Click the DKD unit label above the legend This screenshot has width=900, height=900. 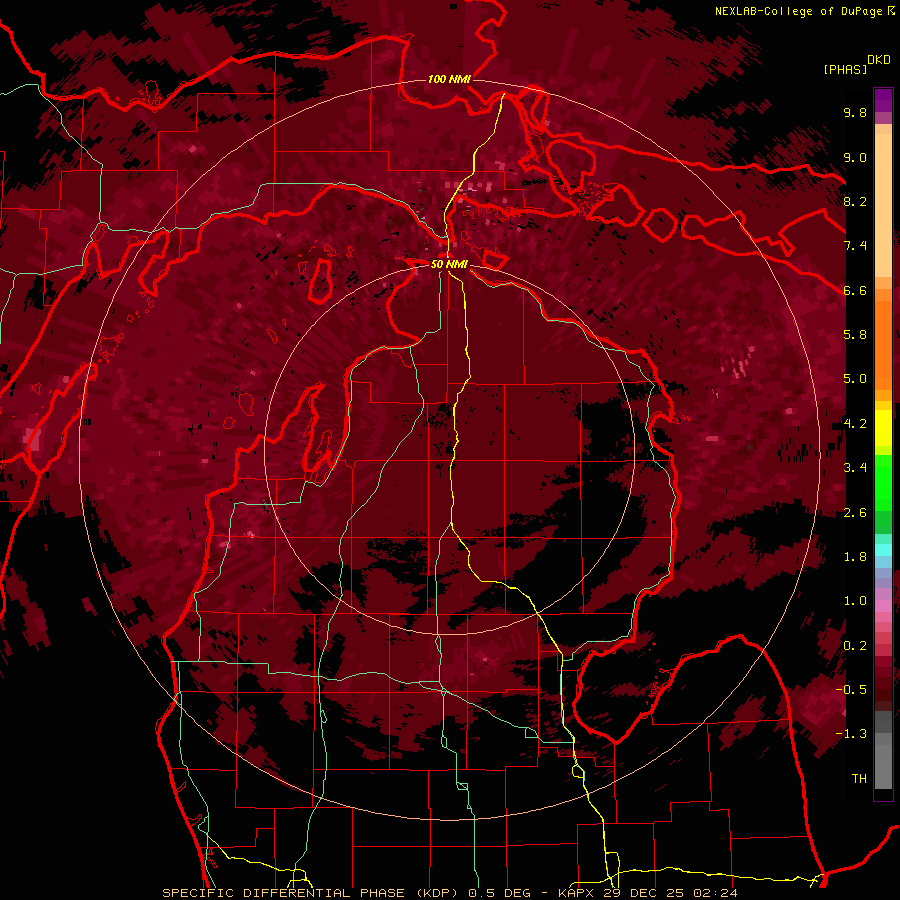point(878,60)
